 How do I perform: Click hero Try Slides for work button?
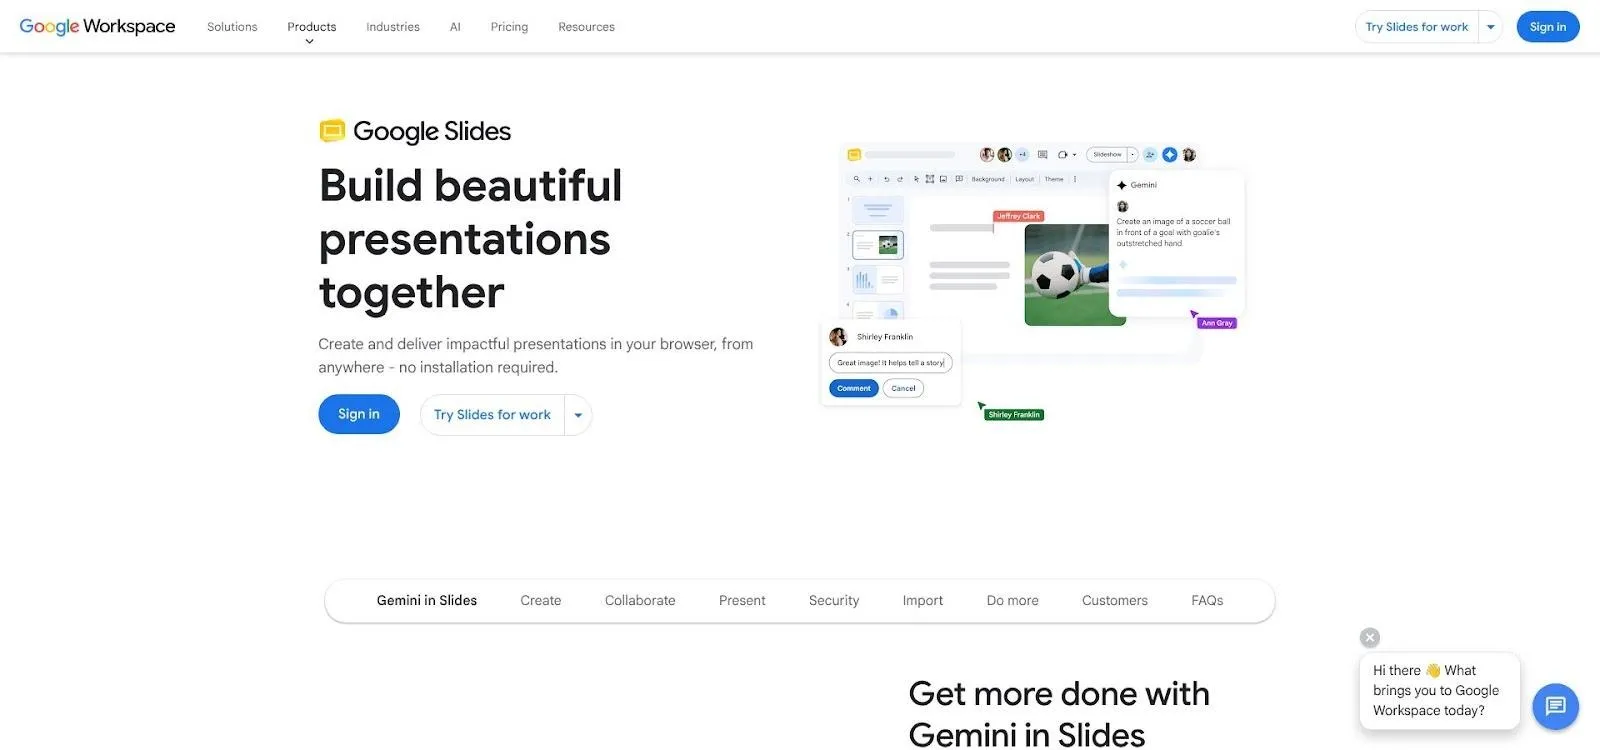(x=492, y=415)
